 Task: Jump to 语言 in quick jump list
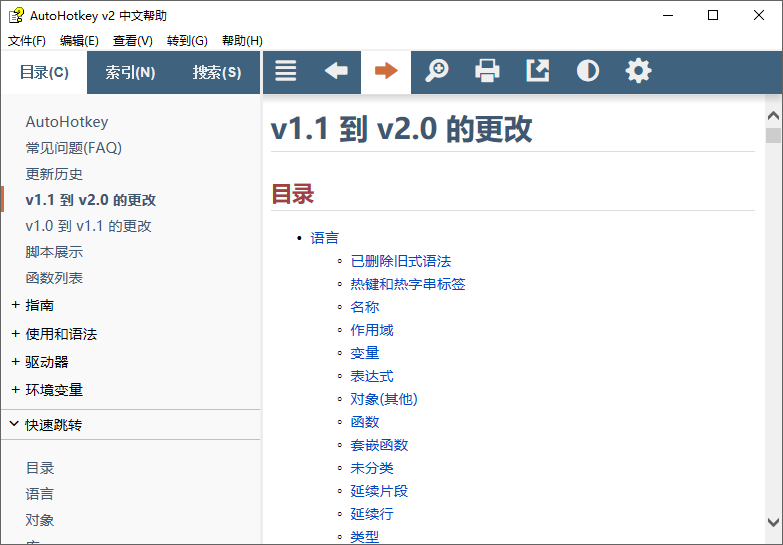coord(39,494)
